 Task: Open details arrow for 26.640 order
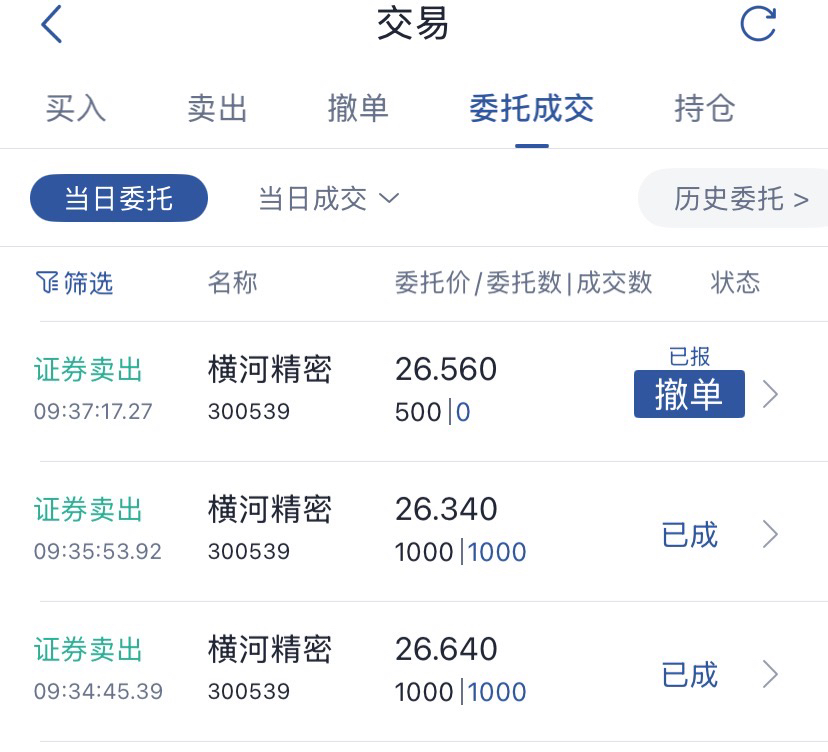click(x=770, y=674)
